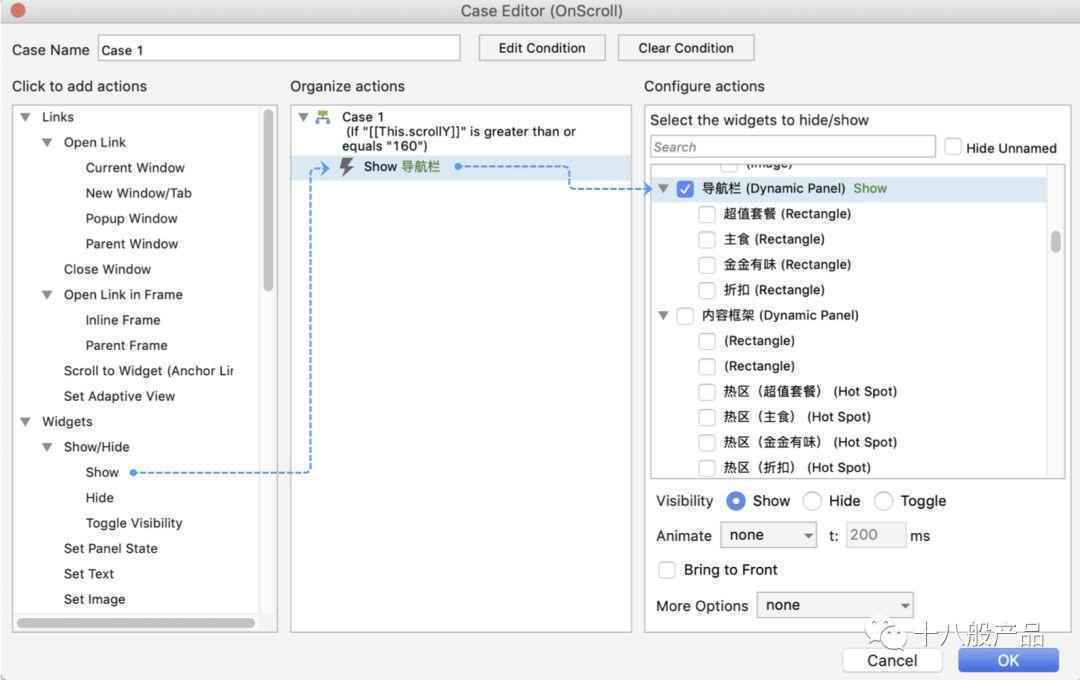Screen dimensions: 1080x682
Task: Open the Animate dropdown
Action: (x=768, y=535)
